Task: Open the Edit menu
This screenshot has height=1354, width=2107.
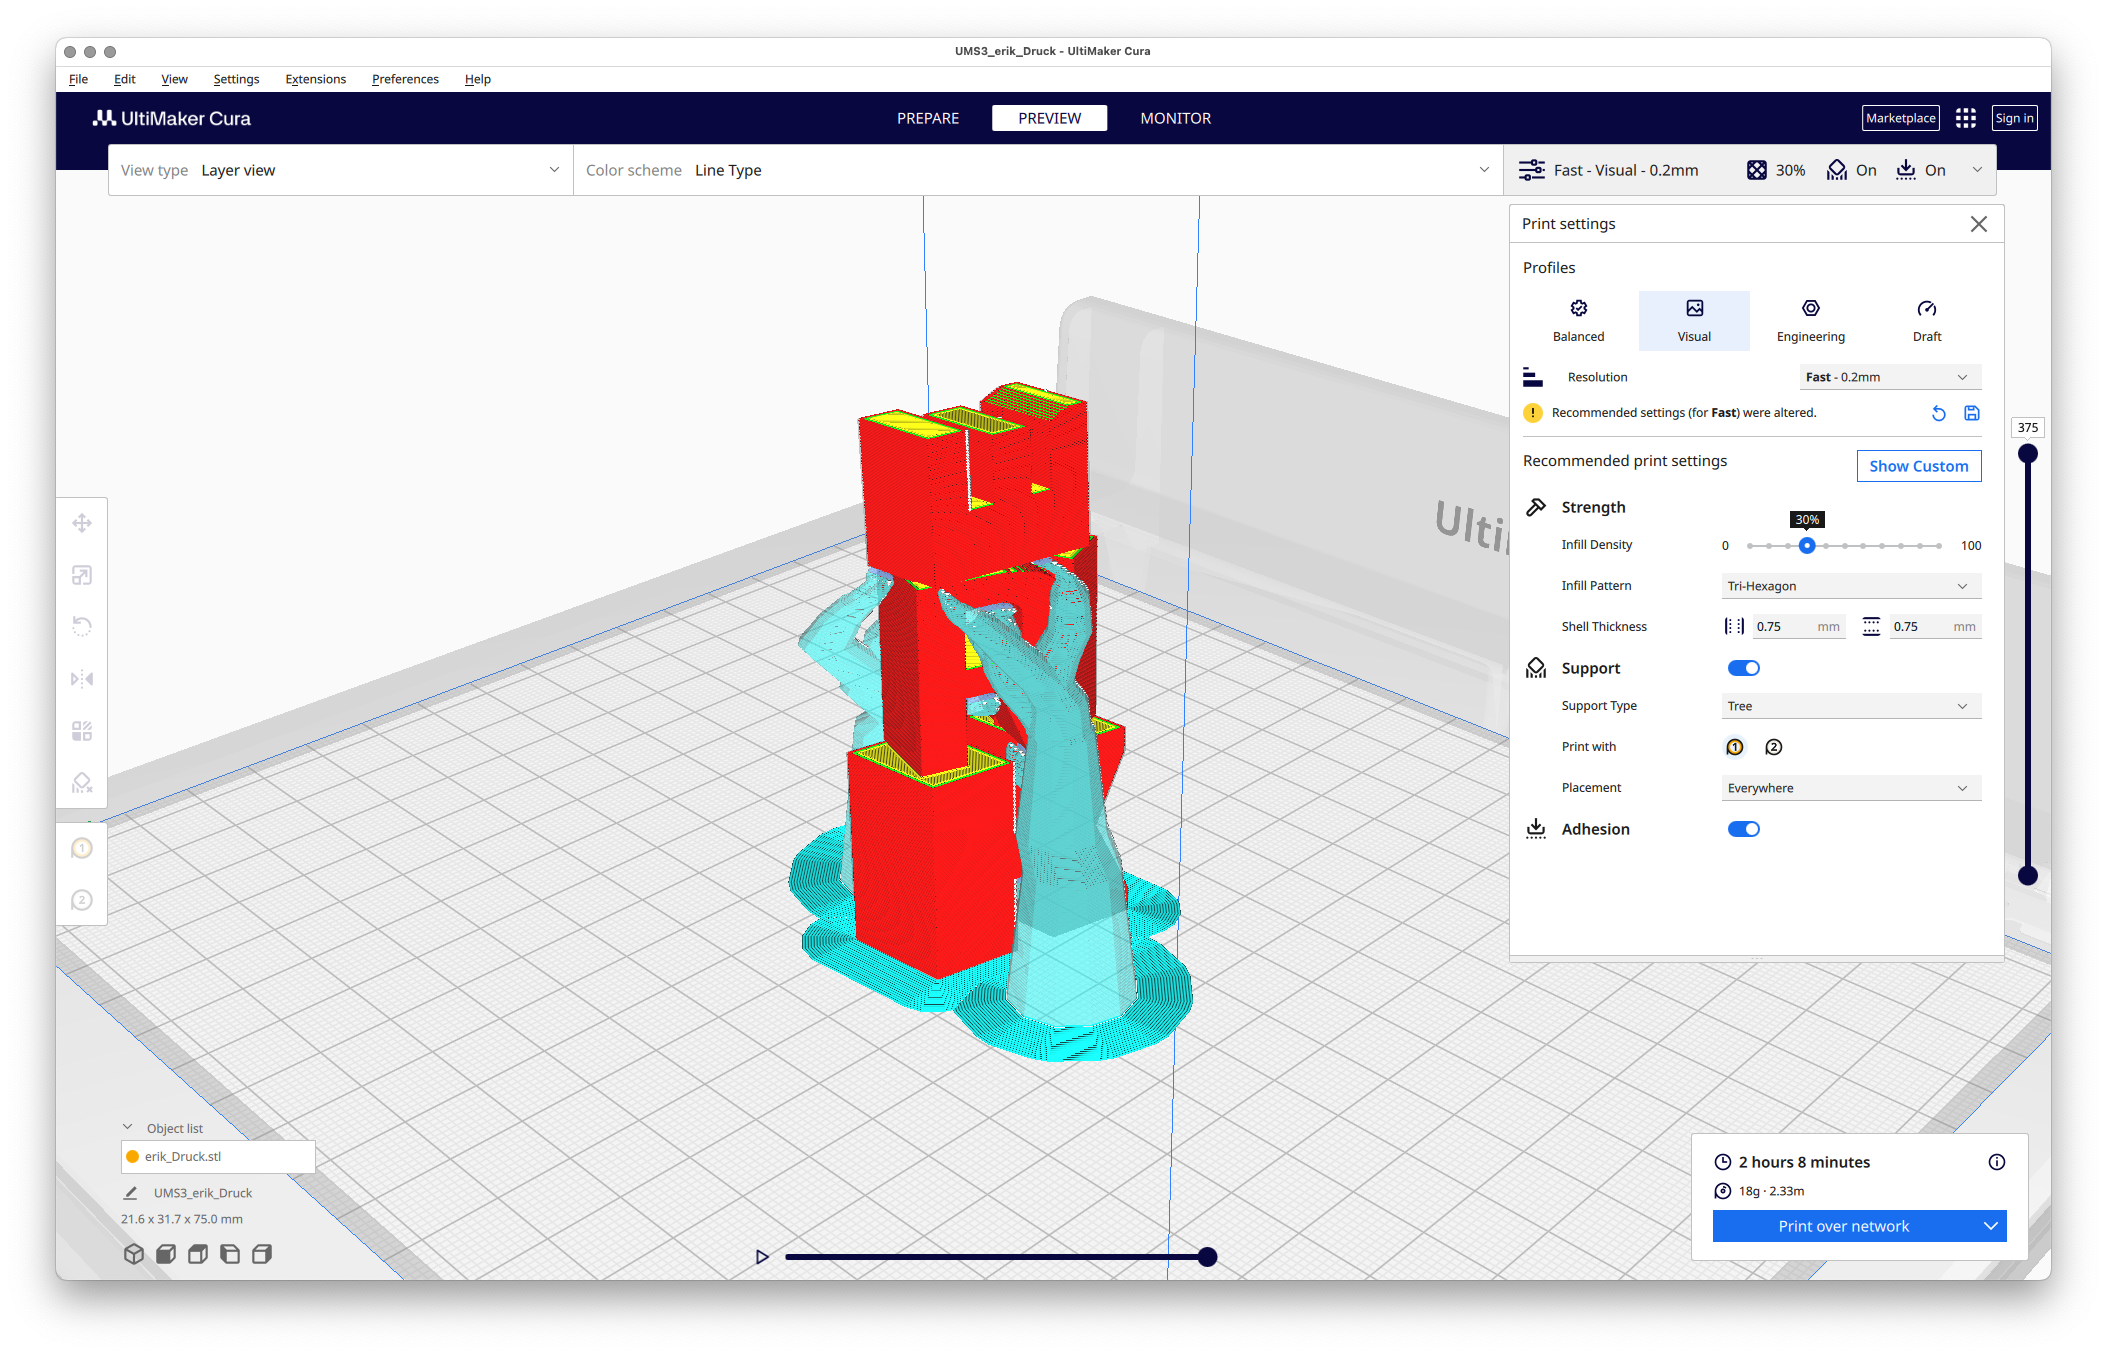Action: pyautogui.click(x=124, y=79)
